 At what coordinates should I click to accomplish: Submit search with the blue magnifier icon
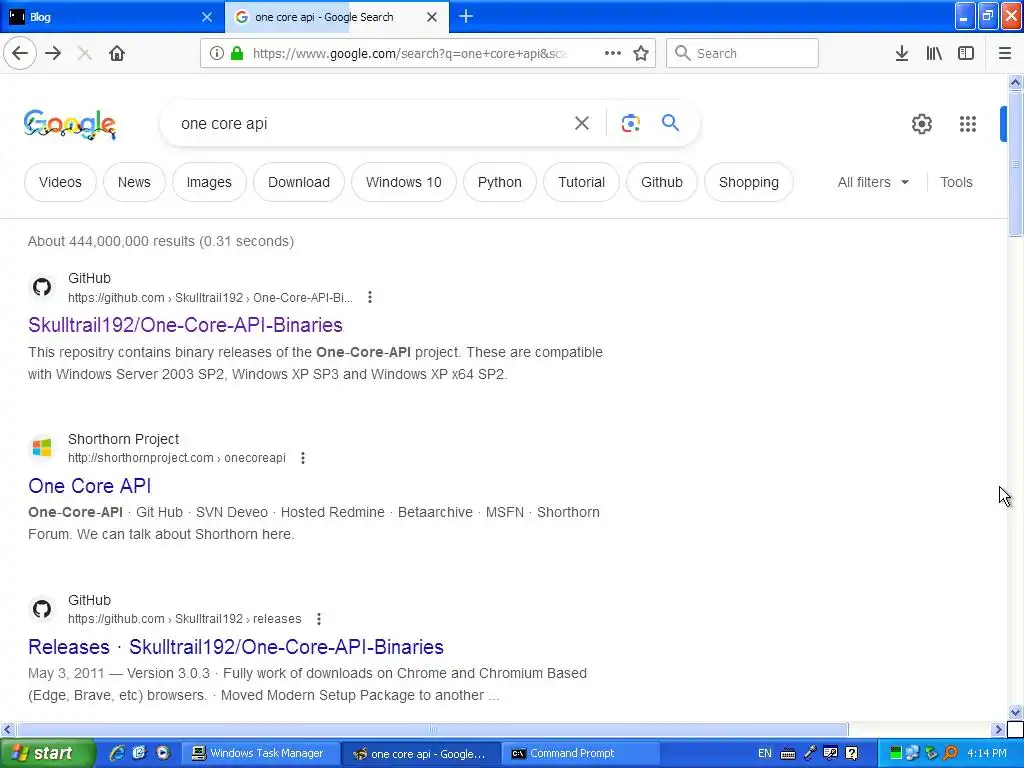(x=670, y=122)
